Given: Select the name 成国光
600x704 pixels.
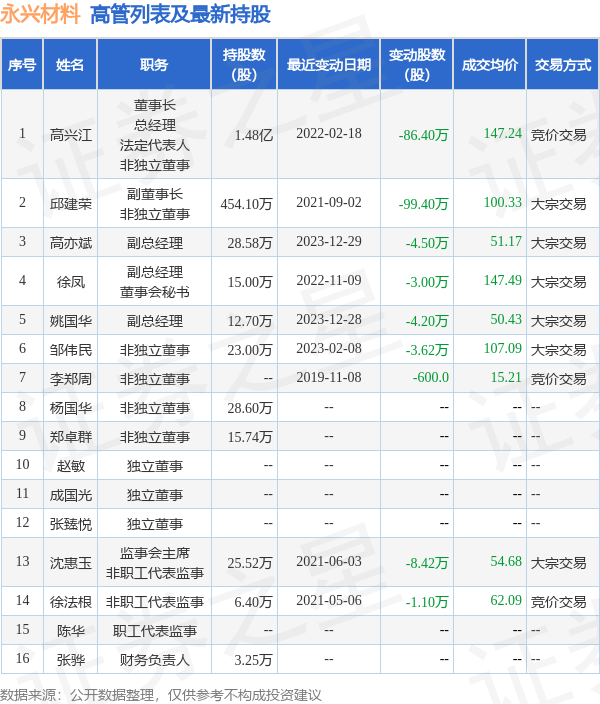Looking at the screenshot, I should coord(71,495).
